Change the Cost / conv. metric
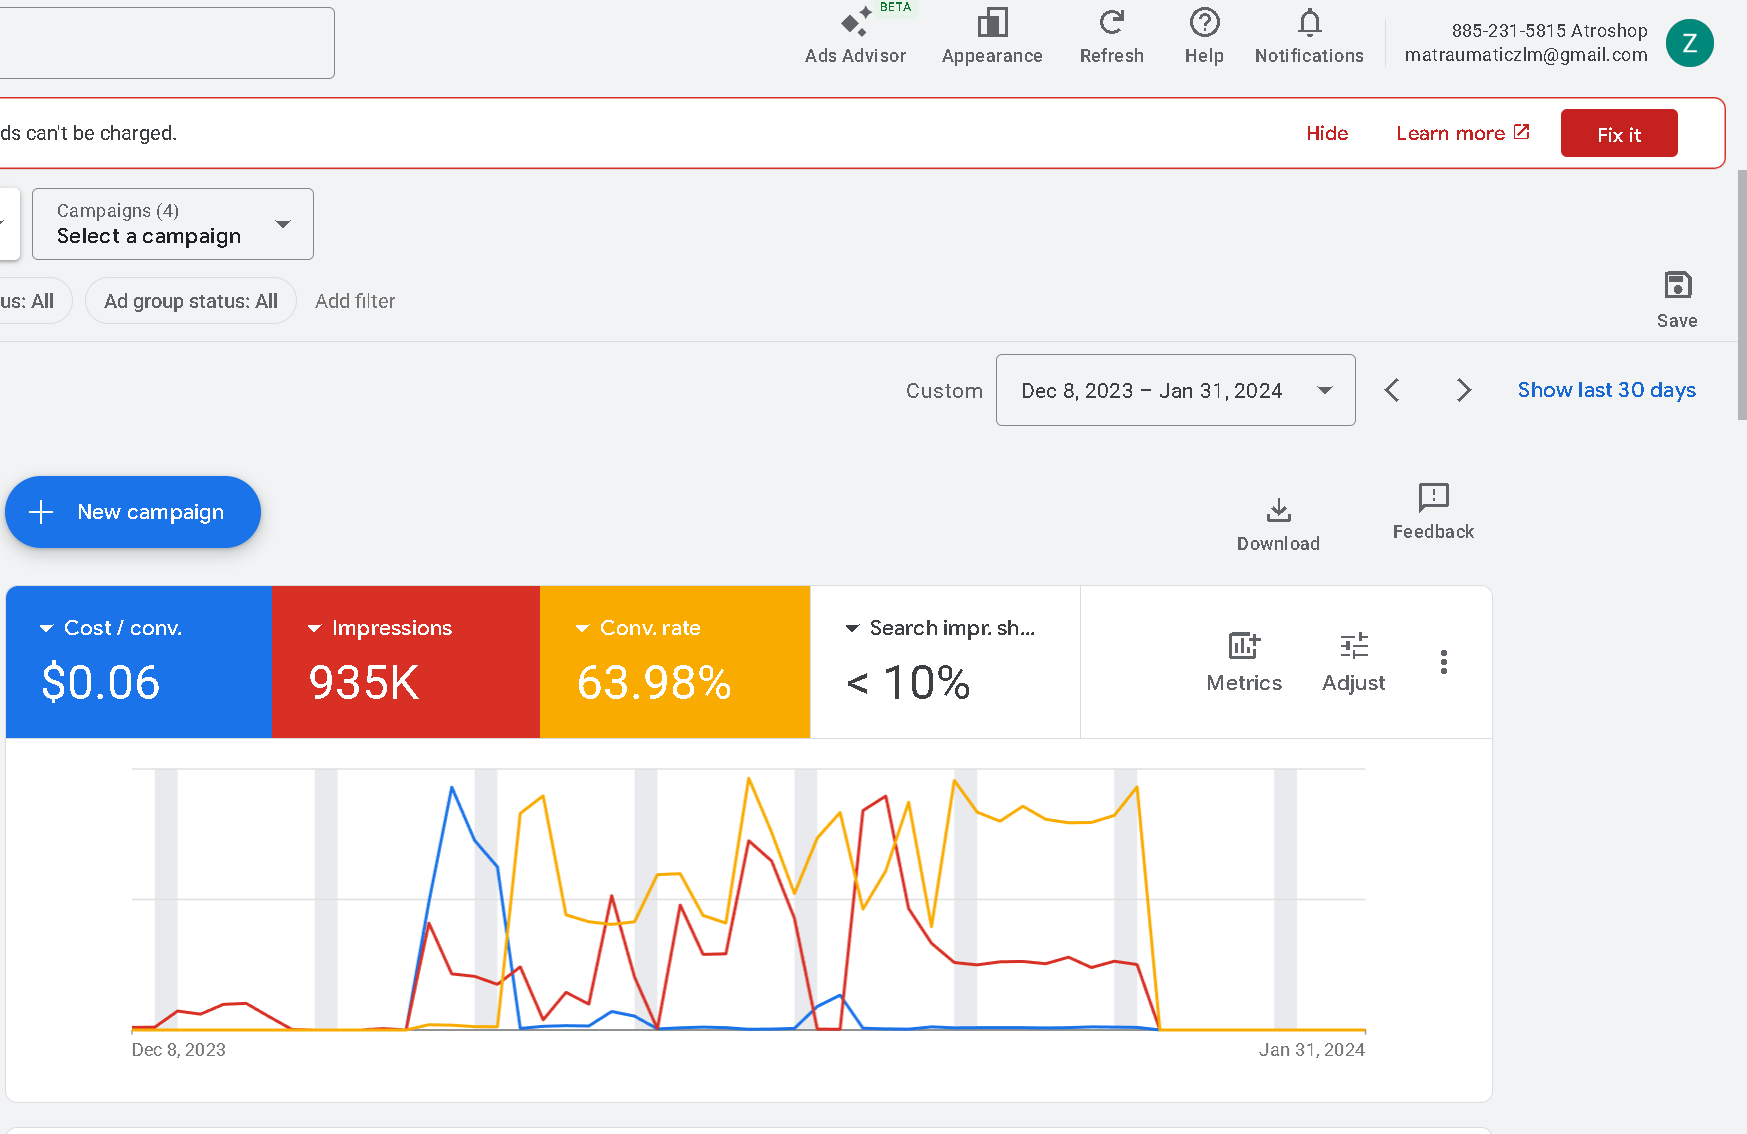The height and width of the screenshot is (1134, 1747). (112, 628)
